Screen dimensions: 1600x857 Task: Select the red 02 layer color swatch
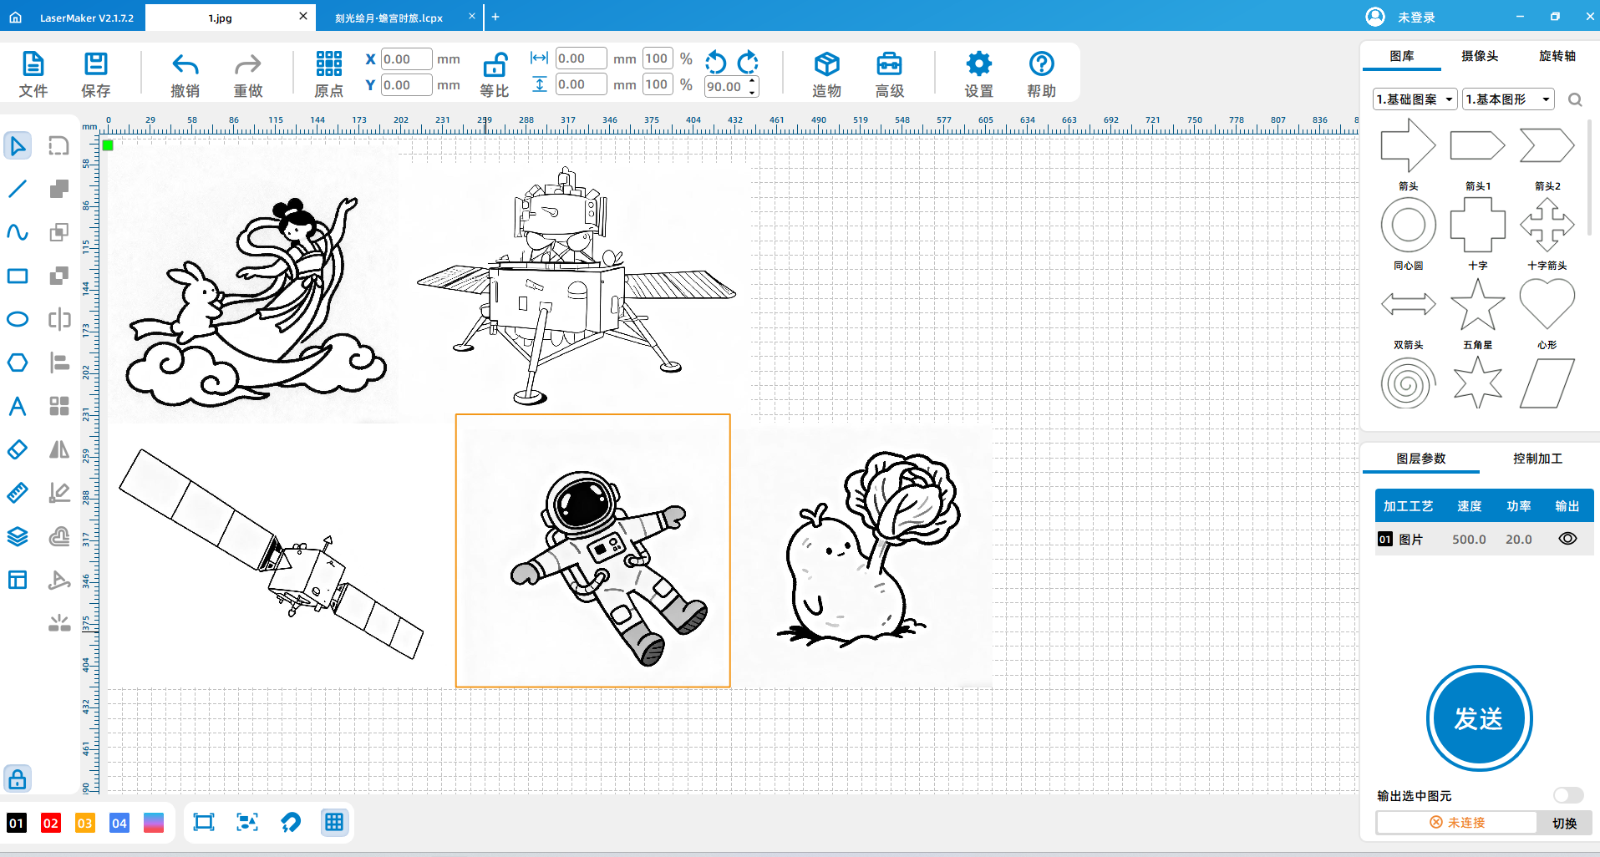(51, 823)
